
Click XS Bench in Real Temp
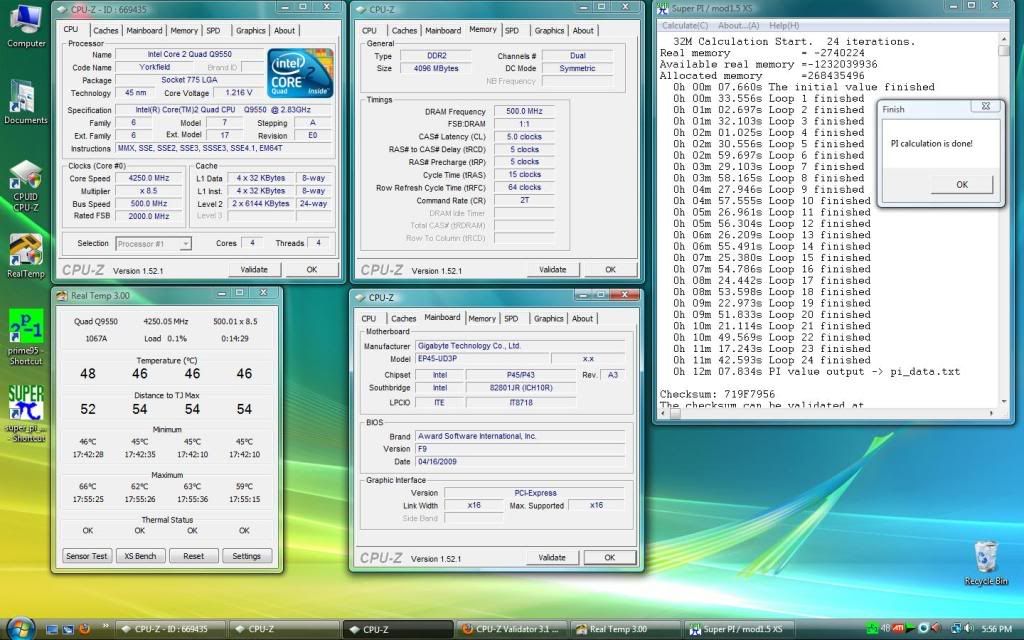tap(140, 556)
